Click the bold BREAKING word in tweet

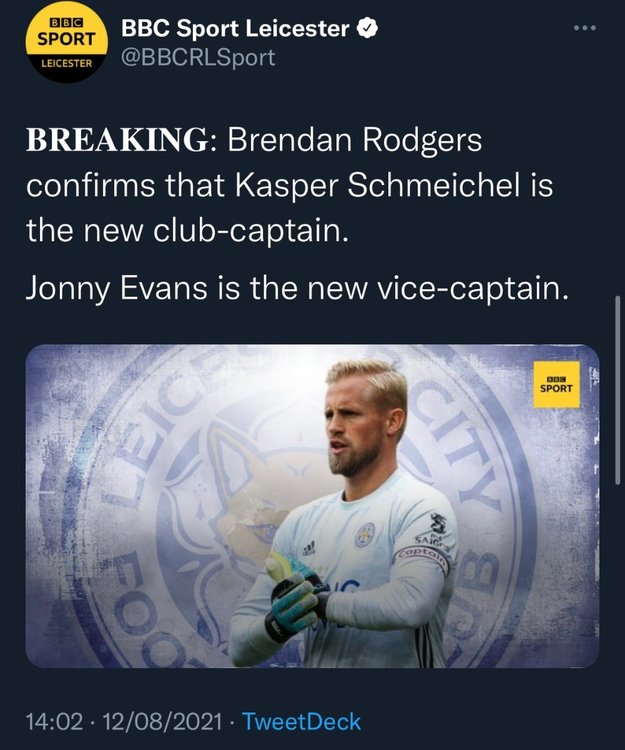(x=117, y=140)
